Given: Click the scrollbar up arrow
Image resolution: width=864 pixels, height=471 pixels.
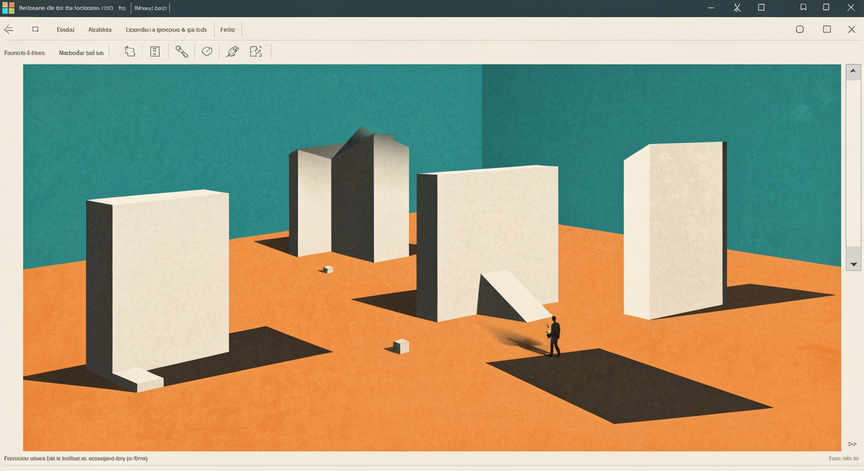Looking at the screenshot, I should pyautogui.click(x=853, y=72).
